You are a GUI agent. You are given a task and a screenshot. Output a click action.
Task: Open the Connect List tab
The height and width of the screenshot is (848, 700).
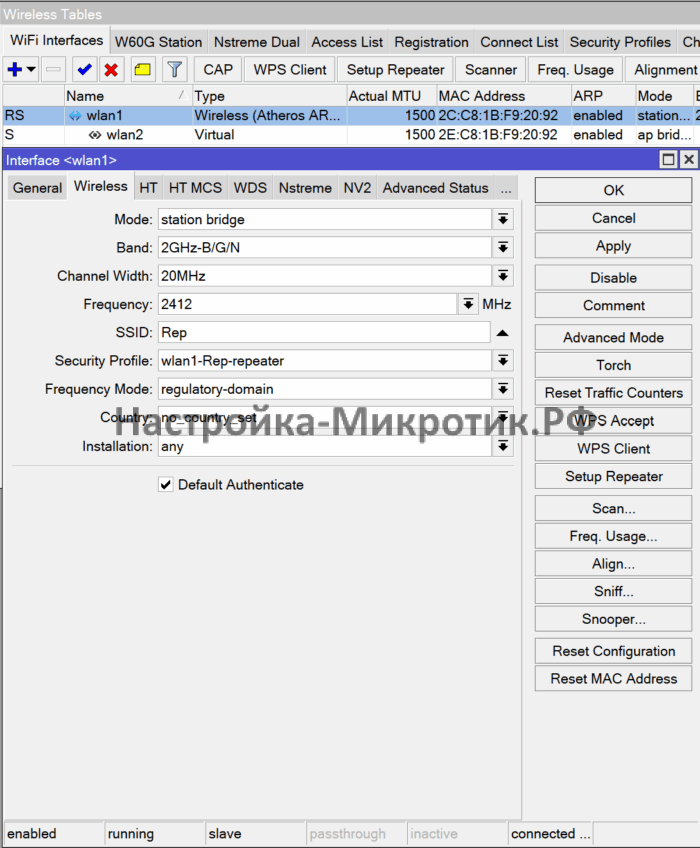519,42
